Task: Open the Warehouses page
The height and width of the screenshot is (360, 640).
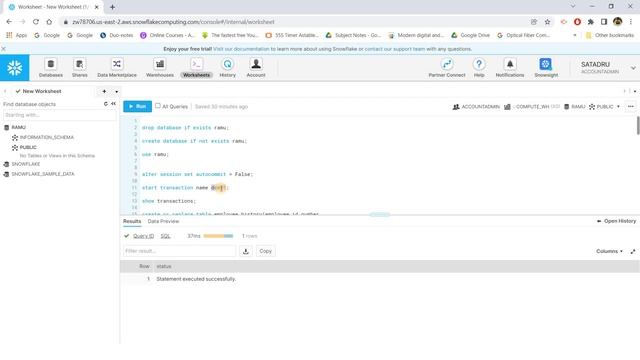Action: tap(160, 68)
